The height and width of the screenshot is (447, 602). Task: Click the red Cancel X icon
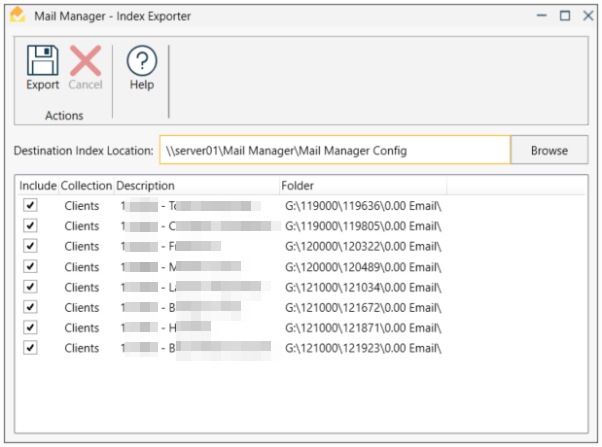point(85,61)
